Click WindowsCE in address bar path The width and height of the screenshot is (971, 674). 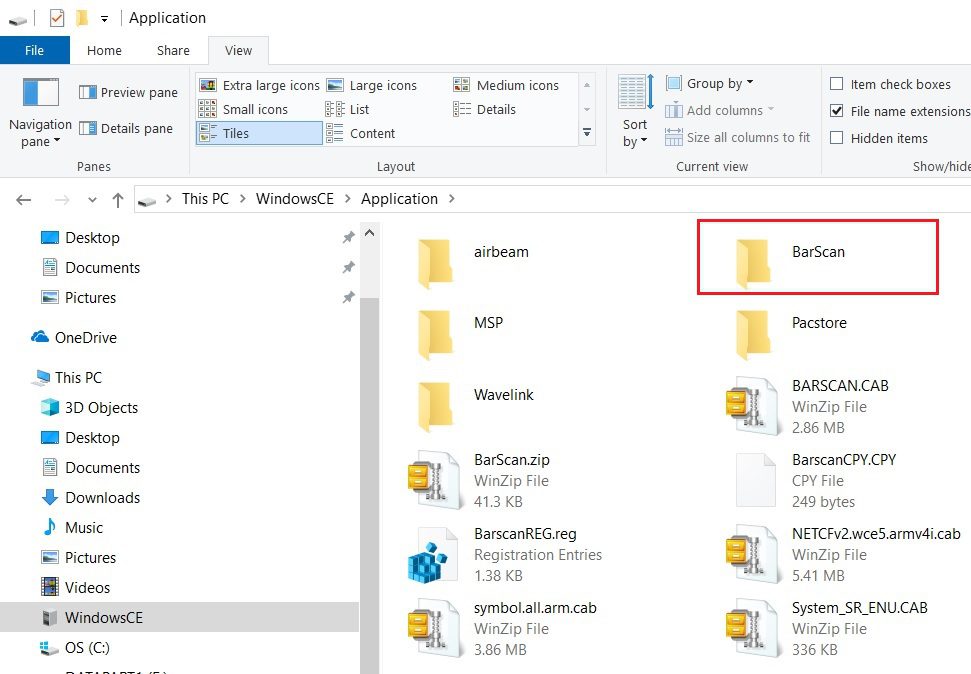[x=295, y=199]
